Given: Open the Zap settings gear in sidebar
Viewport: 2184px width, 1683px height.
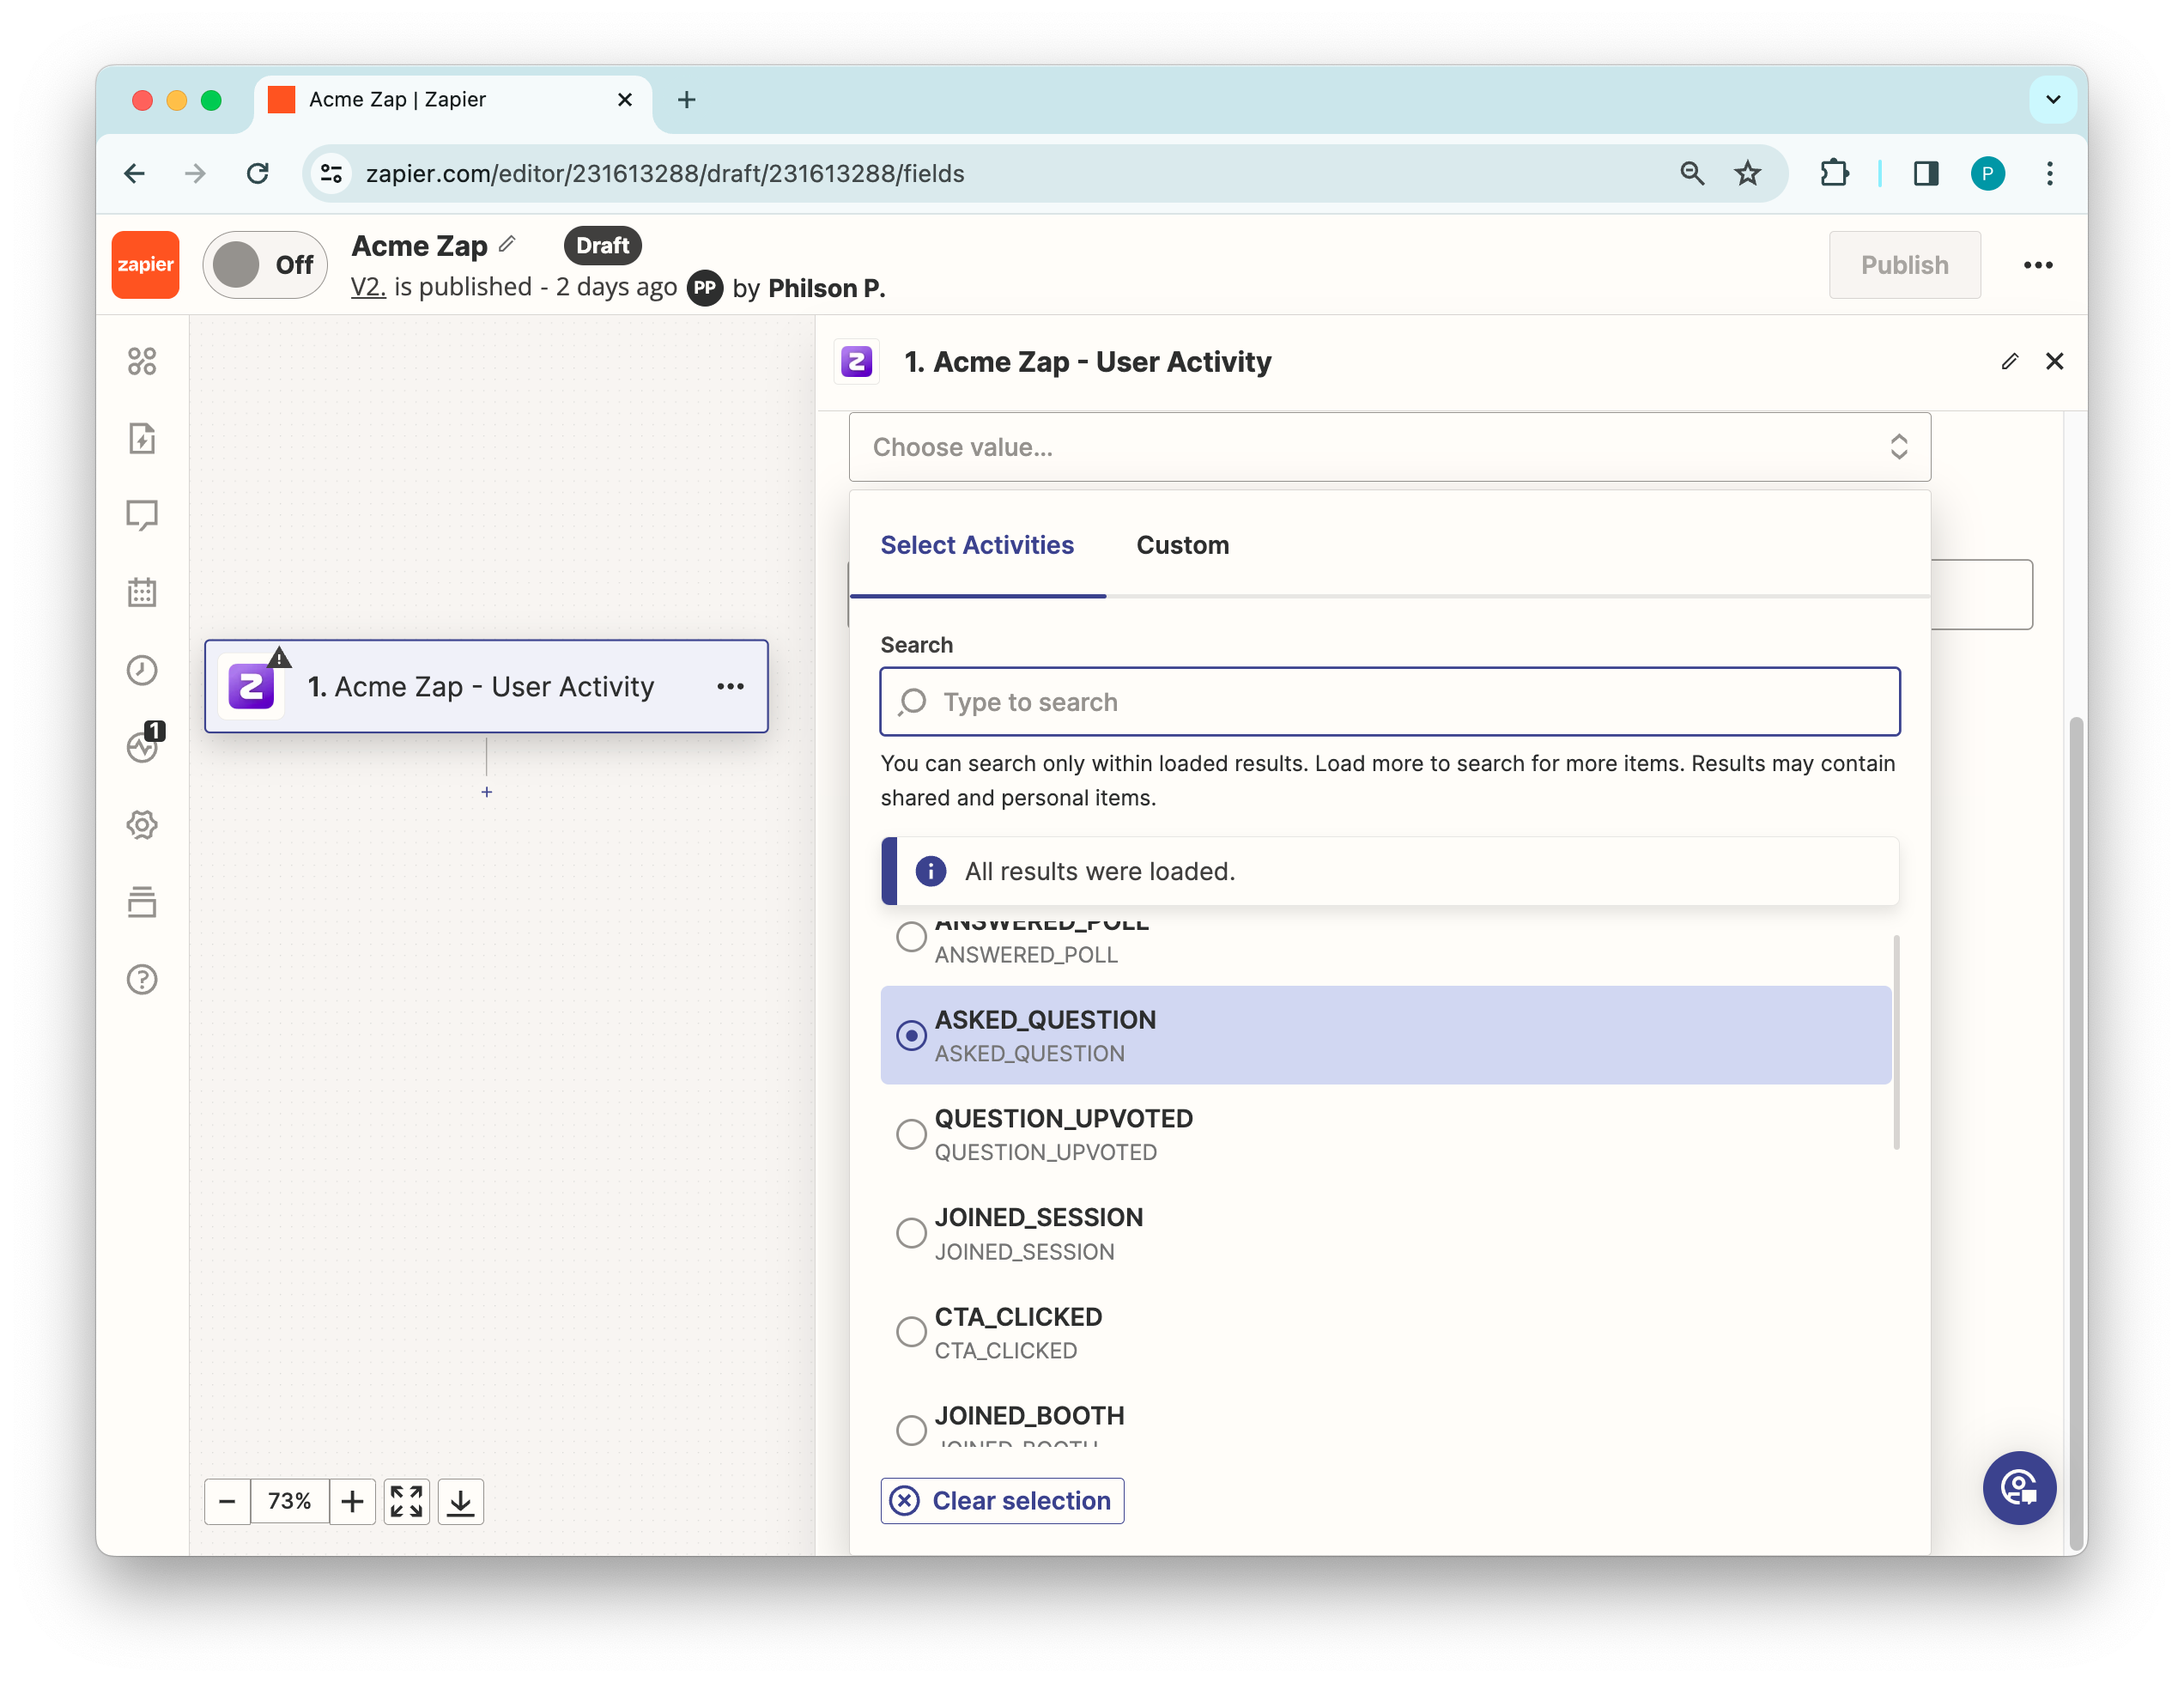Looking at the screenshot, I should click(142, 825).
